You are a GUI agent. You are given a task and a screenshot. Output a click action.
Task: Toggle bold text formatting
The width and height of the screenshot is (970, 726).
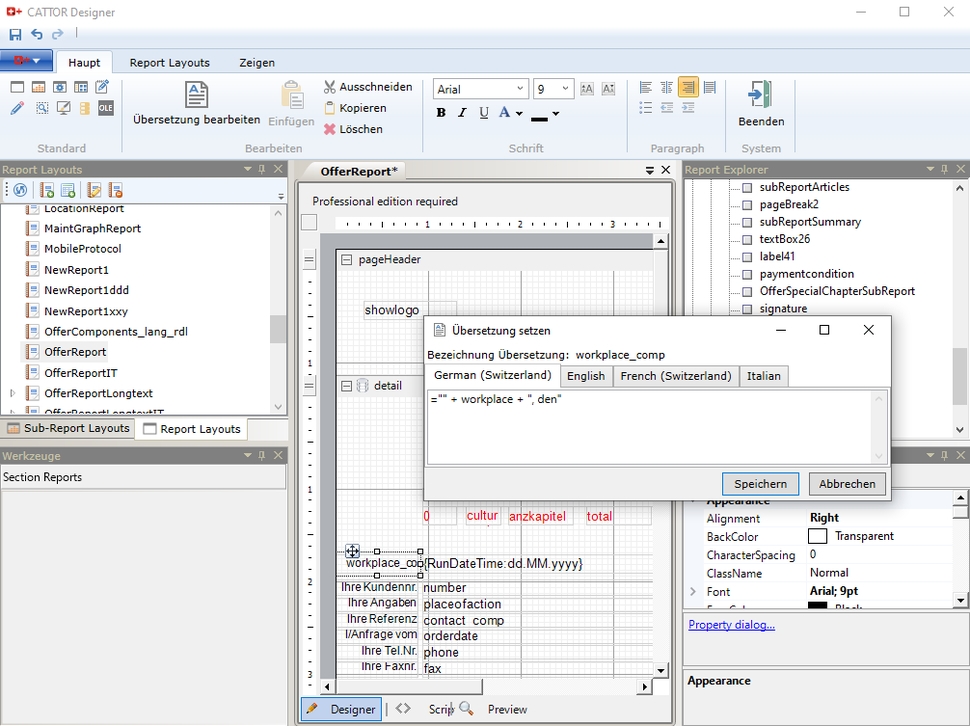pyautogui.click(x=441, y=113)
